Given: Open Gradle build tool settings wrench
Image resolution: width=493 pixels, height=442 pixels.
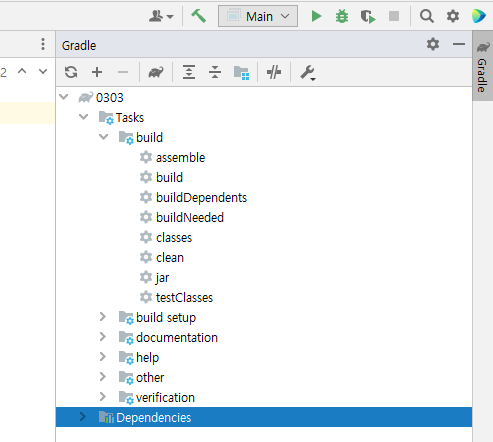Looking at the screenshot, I should point(308,73).
